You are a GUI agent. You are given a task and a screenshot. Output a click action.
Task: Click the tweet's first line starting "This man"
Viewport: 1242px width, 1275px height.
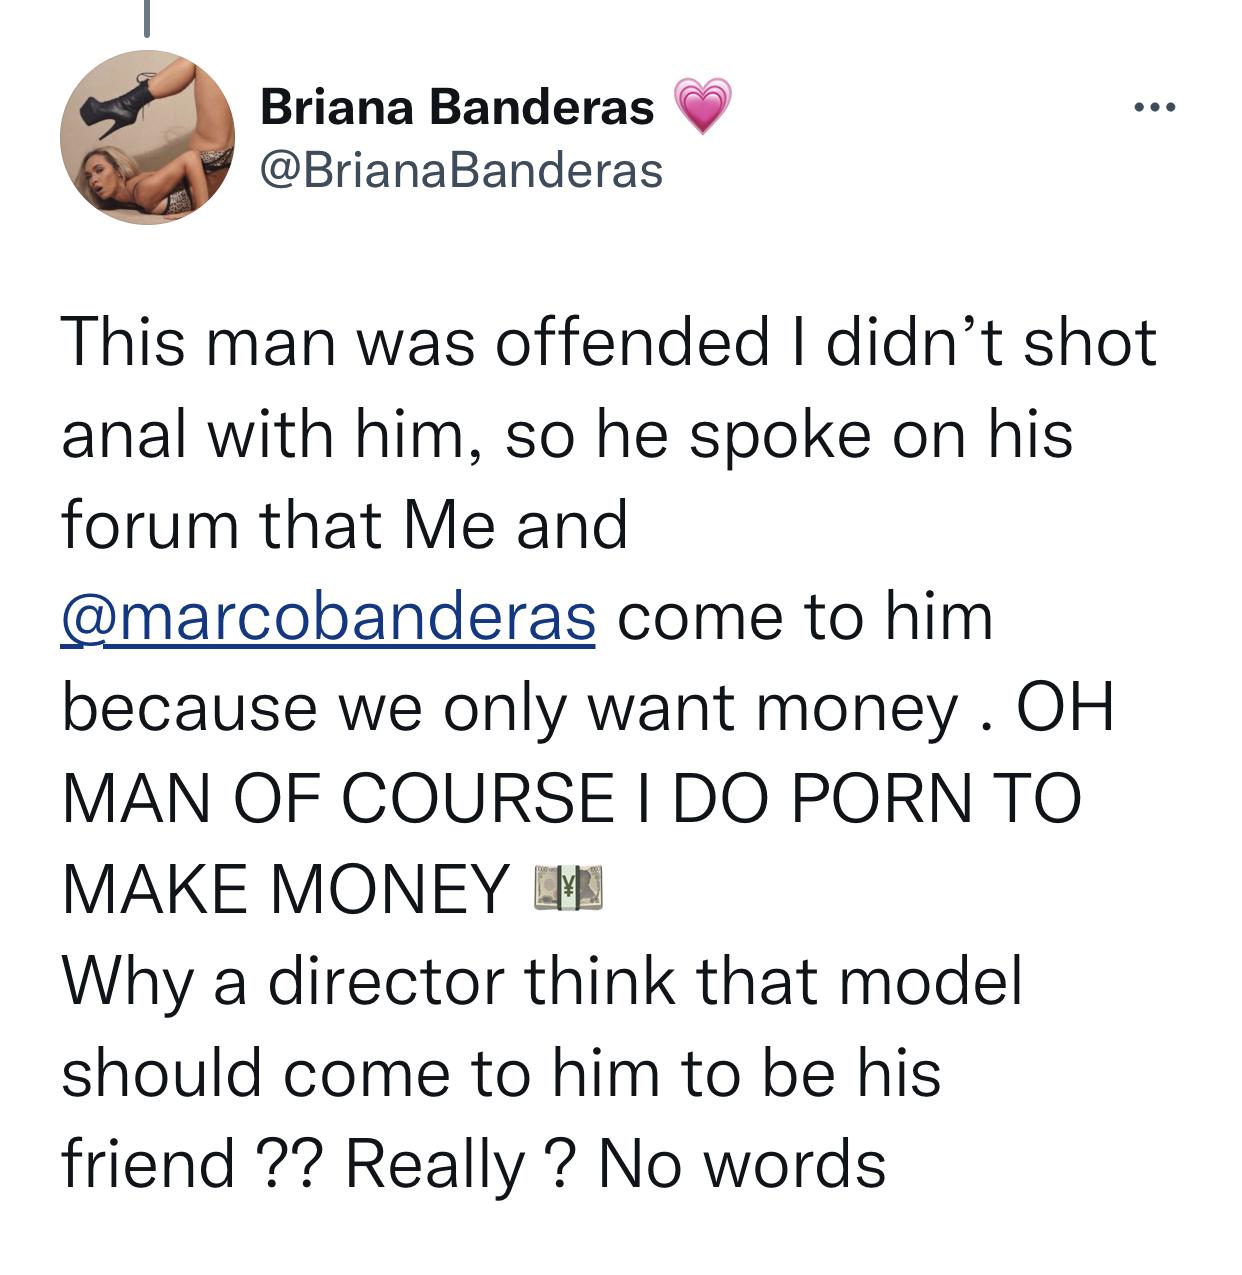coord(608,342)
